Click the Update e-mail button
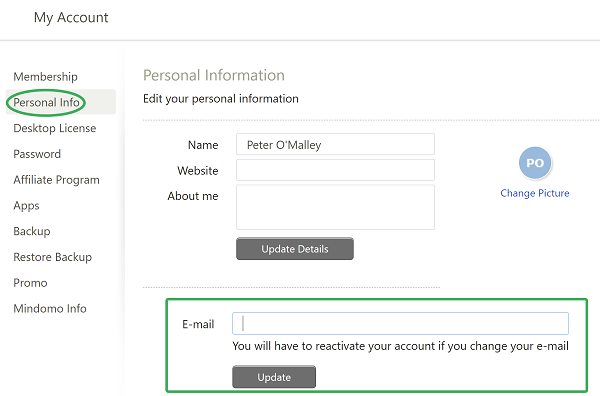 click(274, 377)
